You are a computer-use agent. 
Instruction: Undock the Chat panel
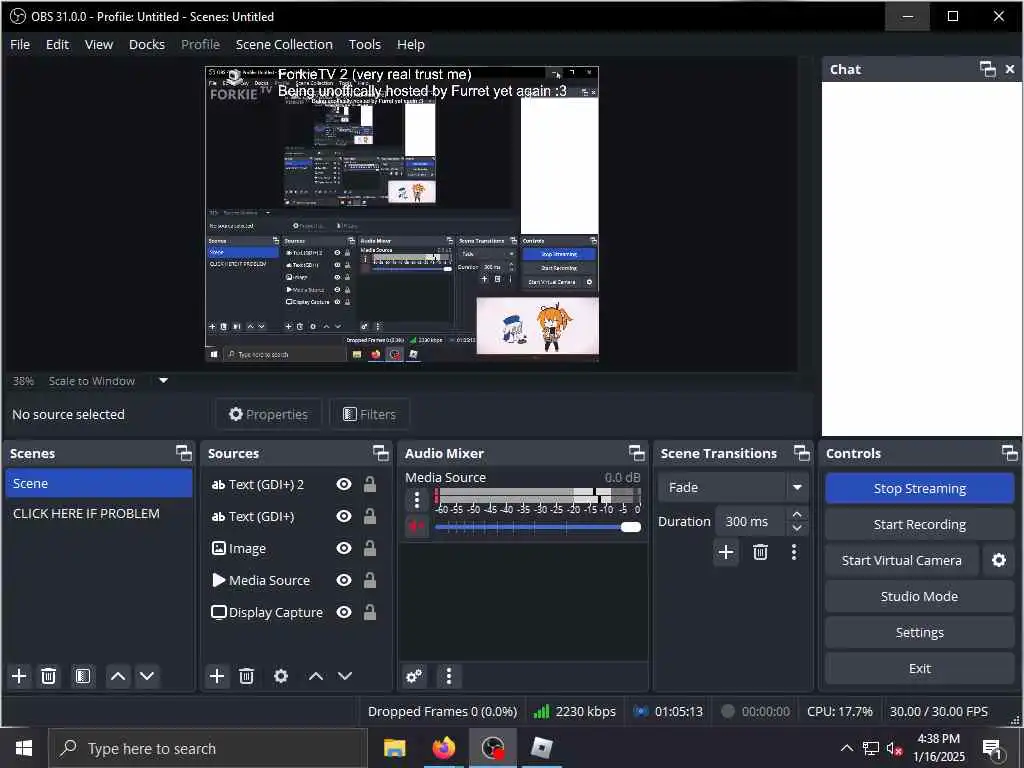pos(987,69)
